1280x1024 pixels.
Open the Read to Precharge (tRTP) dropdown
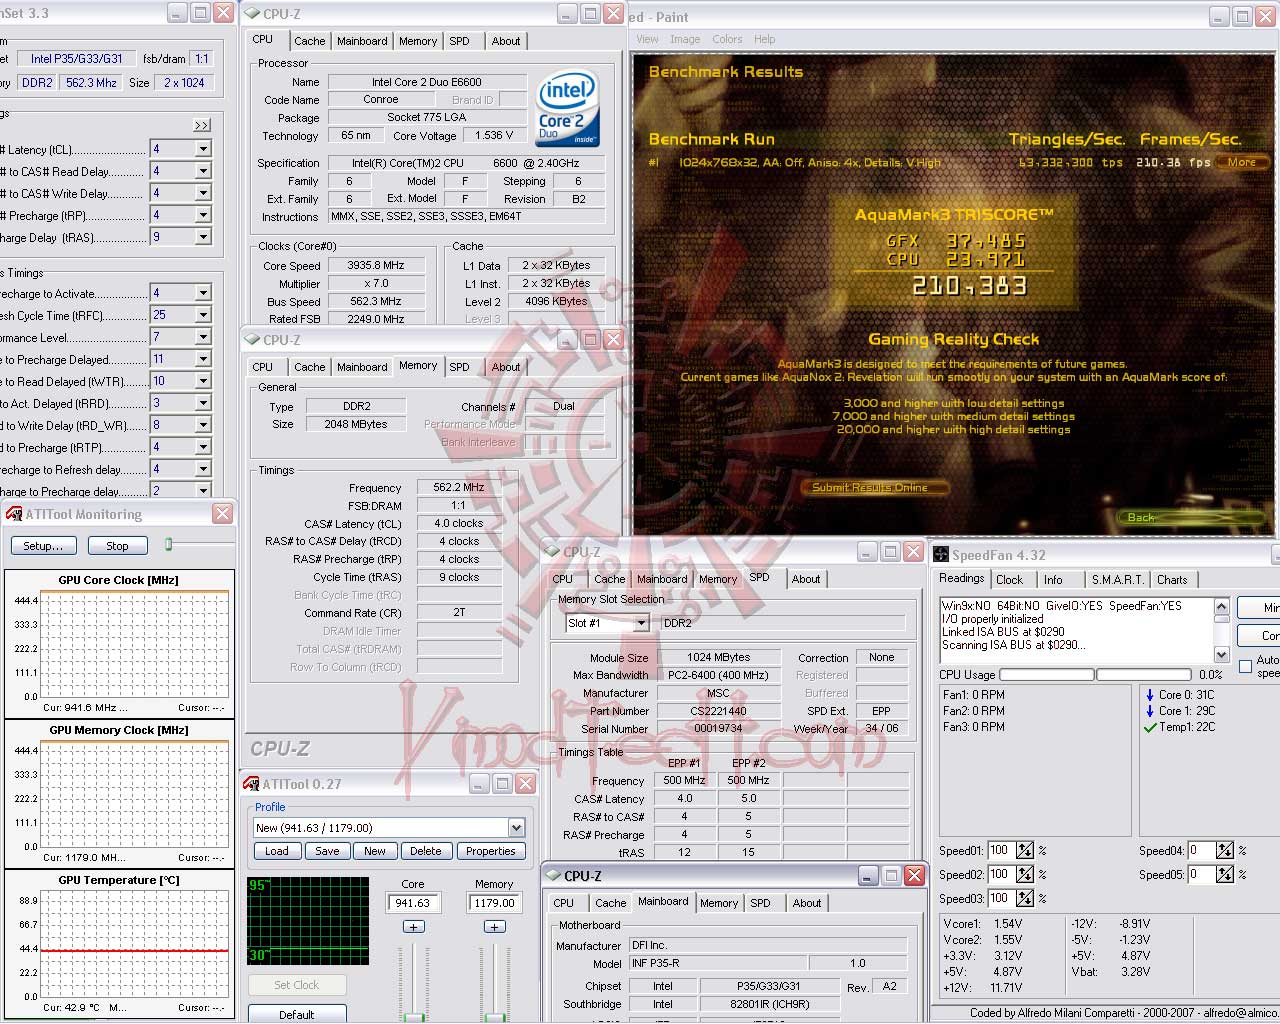click(x=203, y=447)
